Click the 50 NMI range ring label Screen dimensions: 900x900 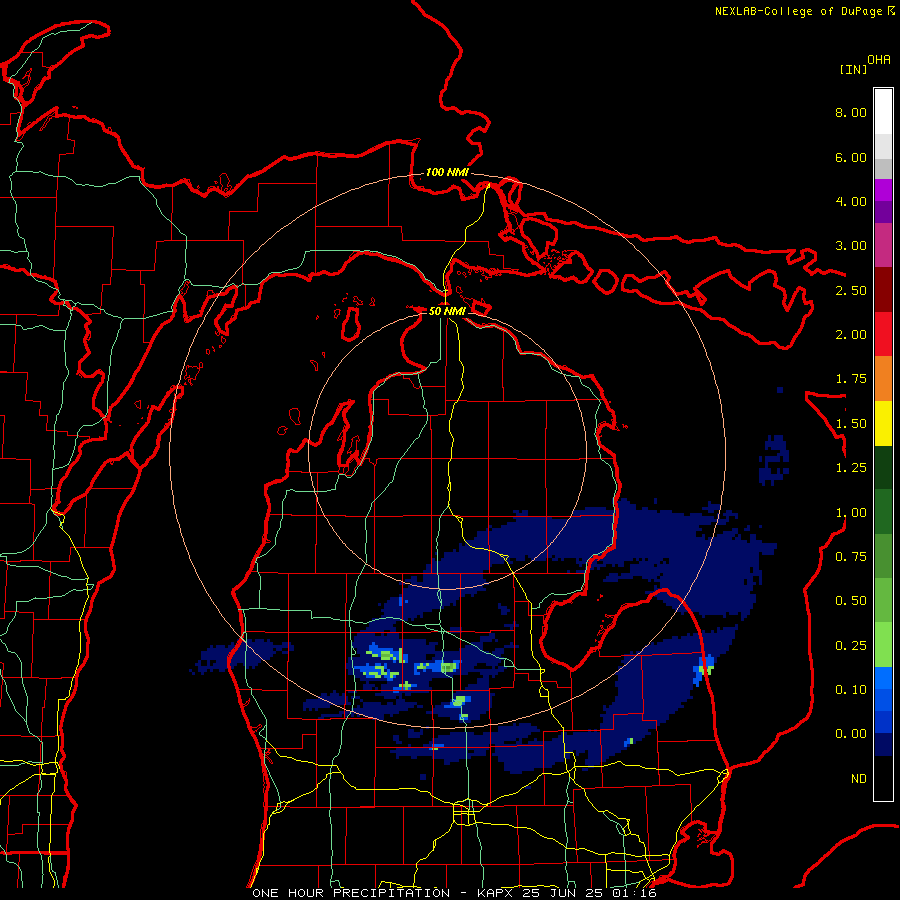(447, 311)
